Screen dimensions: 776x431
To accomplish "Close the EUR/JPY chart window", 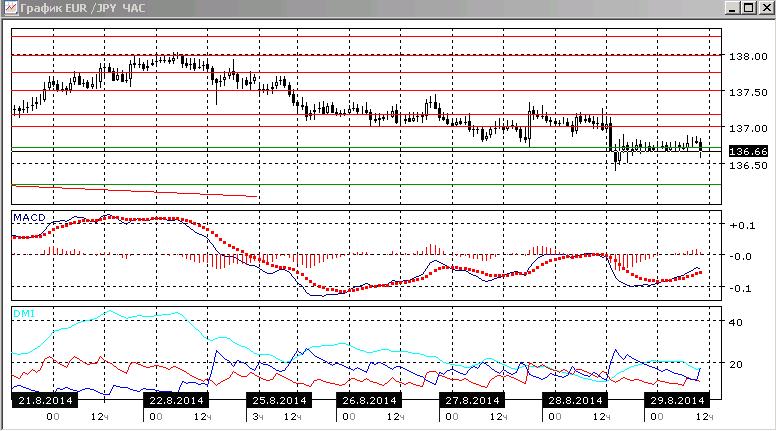I will pyautogui.click(x=765, y=8).
